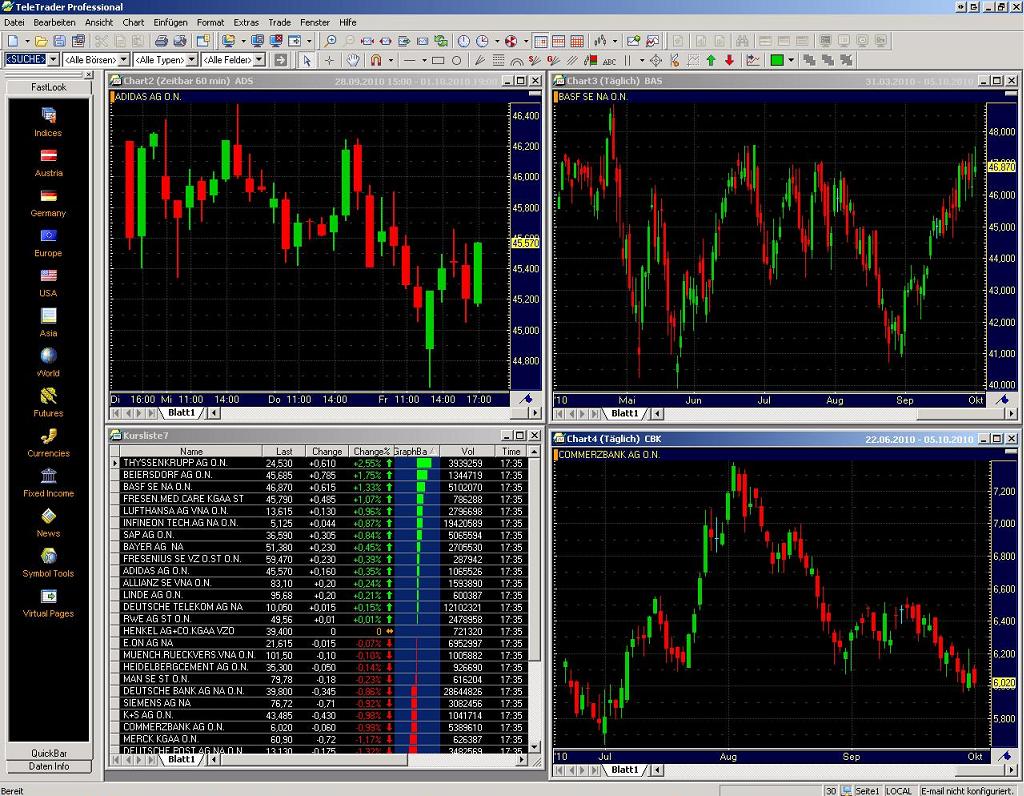
Task: Open the Einfügen menu
Action: [170, 22]
